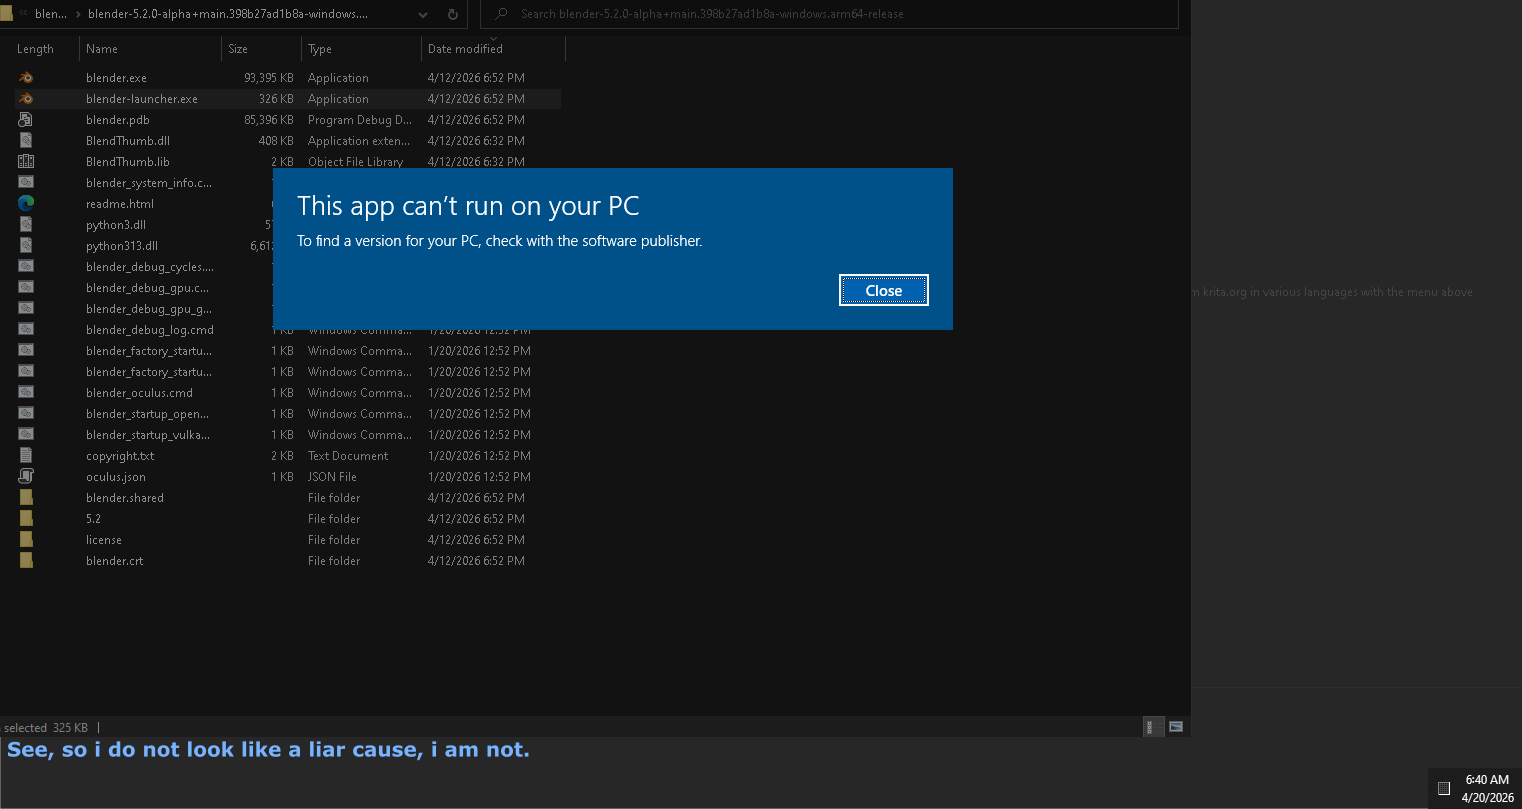
Task: Select the blender.shared folder icon
Action: point(26,497)
